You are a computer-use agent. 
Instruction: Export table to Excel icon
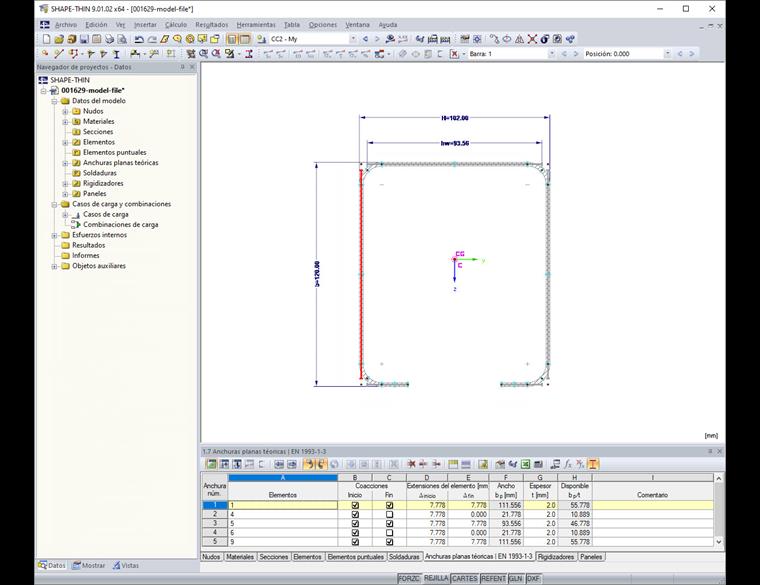point(525,464)
